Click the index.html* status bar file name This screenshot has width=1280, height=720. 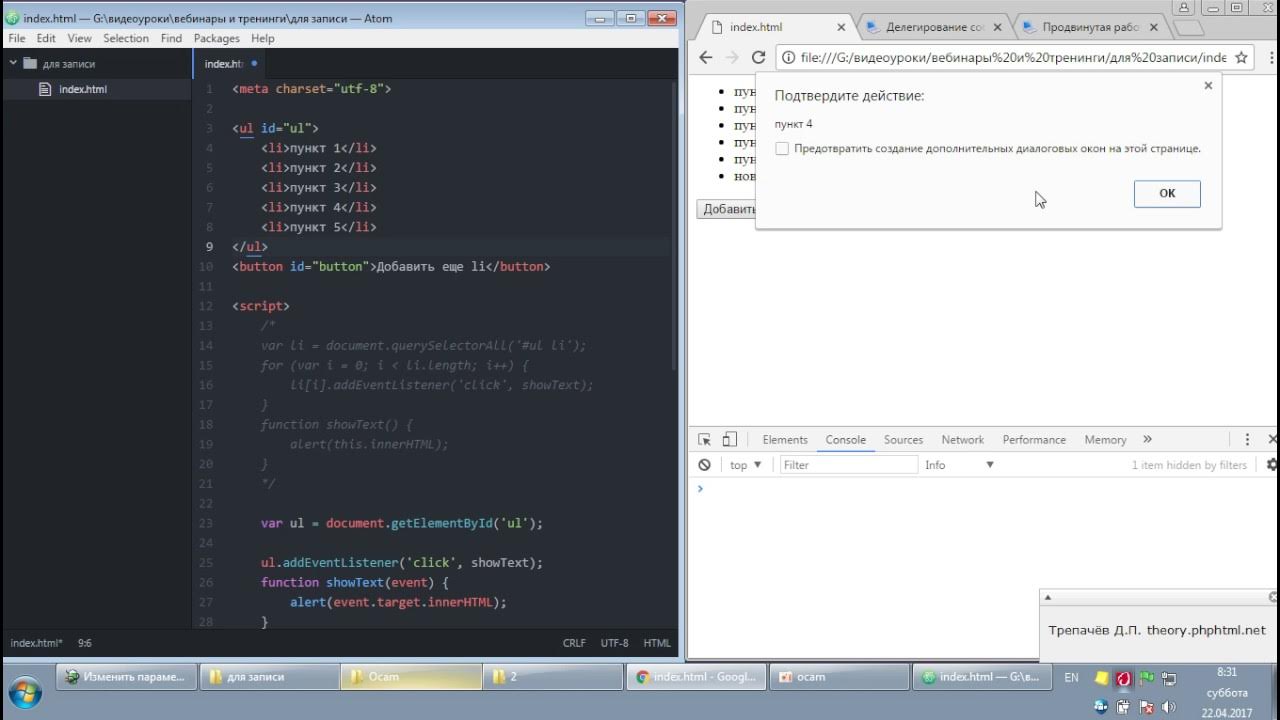[x=37, y=643]
